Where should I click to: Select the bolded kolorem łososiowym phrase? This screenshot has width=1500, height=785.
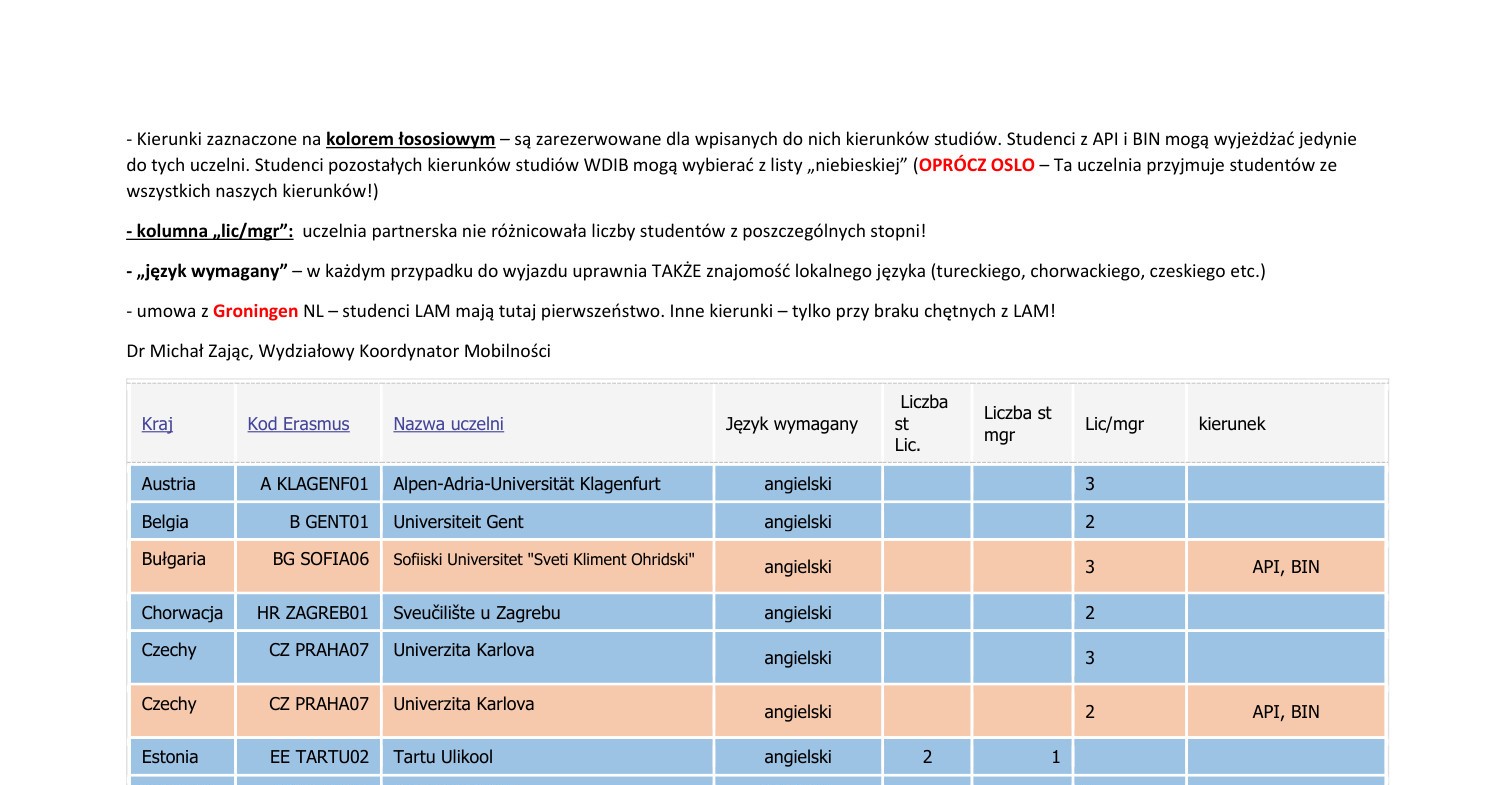pos(409,139)
